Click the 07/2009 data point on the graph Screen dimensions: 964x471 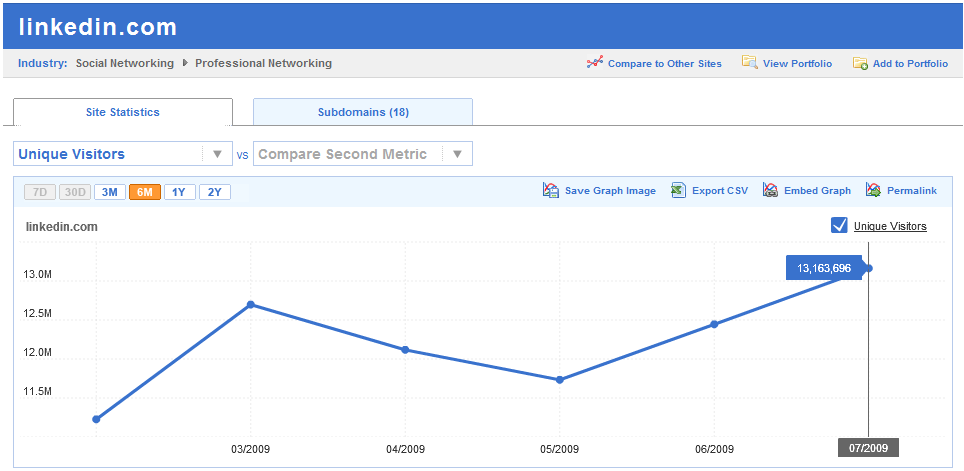tap(868, 268)
